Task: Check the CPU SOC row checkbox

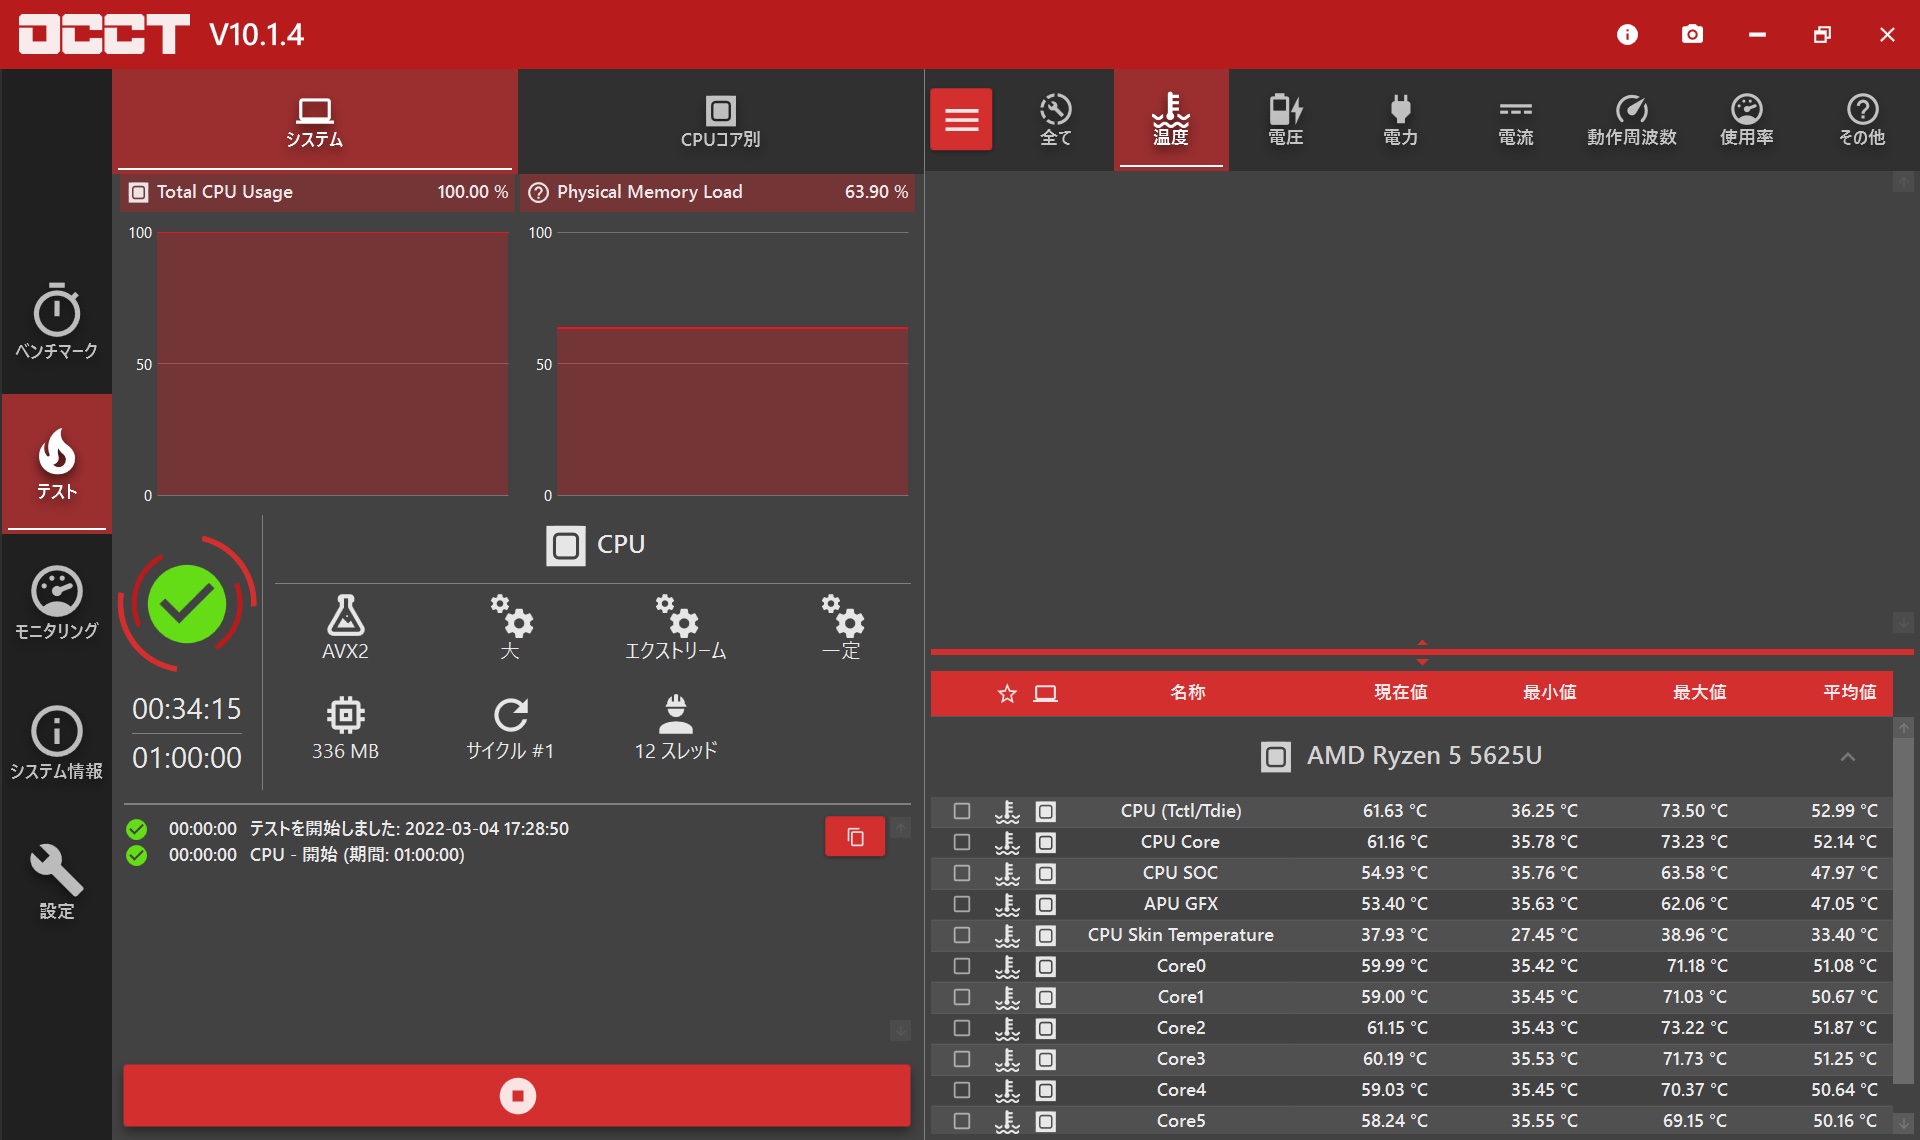Action: (962, 873)
